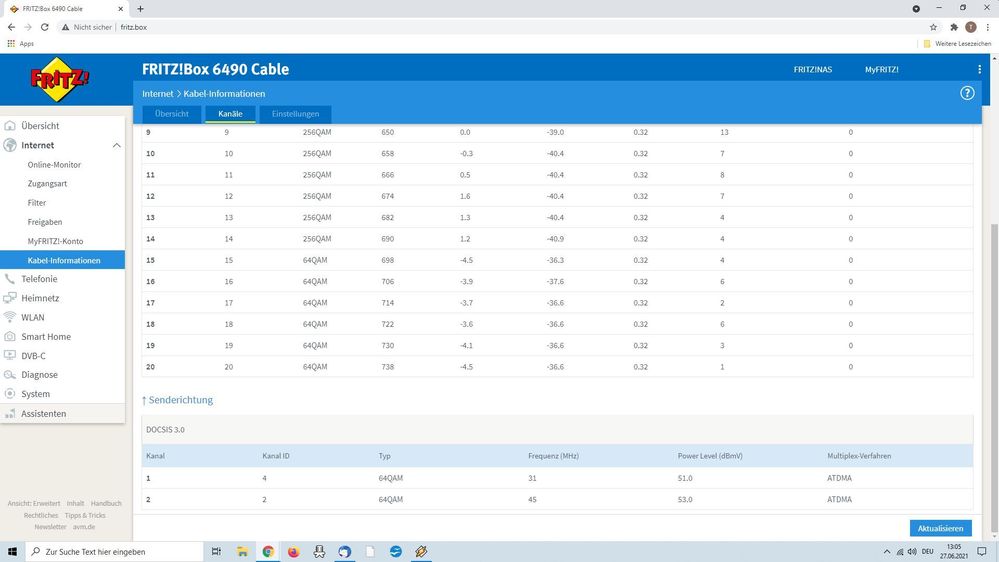This screenshot has width=999, height=562.
Task: Open Firefox from taskbar
Action: click(293, 552)
